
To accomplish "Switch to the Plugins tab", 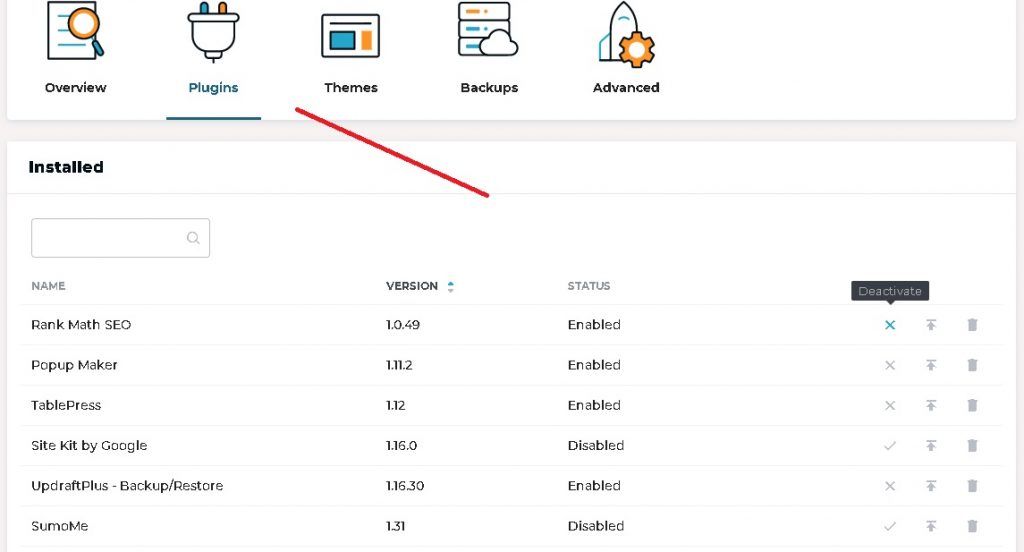I will click(213, 88).
